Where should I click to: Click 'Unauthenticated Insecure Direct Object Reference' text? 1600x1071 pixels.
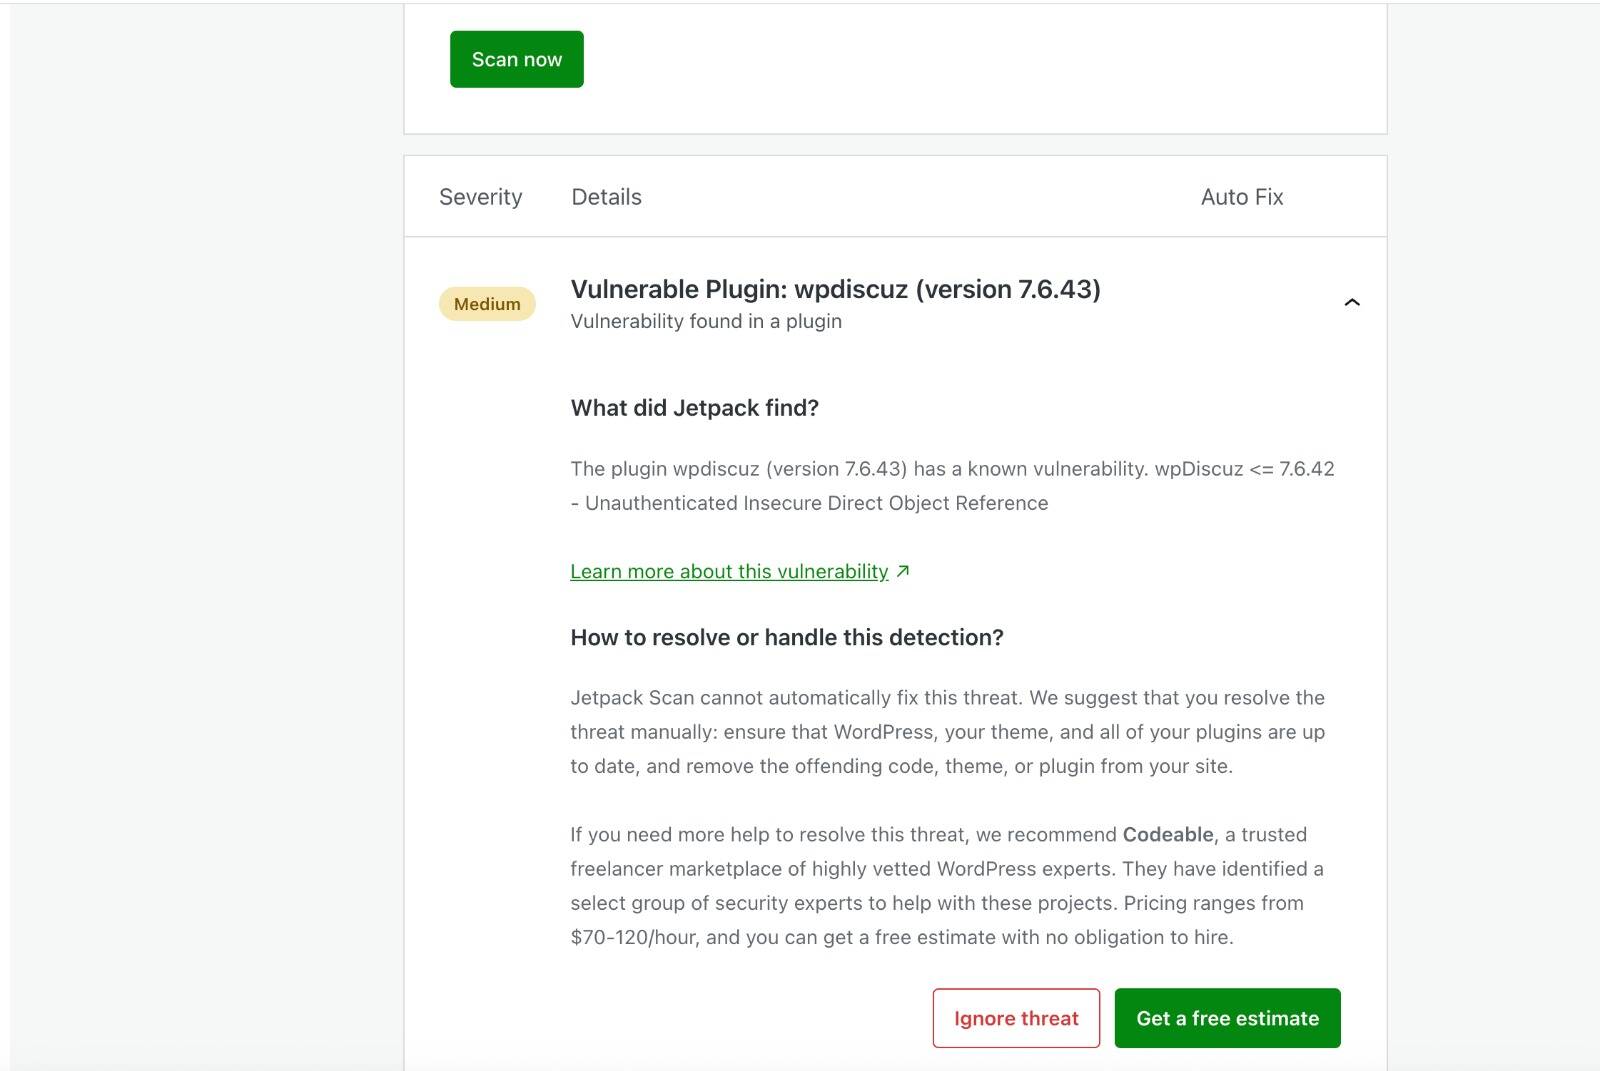point(816,503)
